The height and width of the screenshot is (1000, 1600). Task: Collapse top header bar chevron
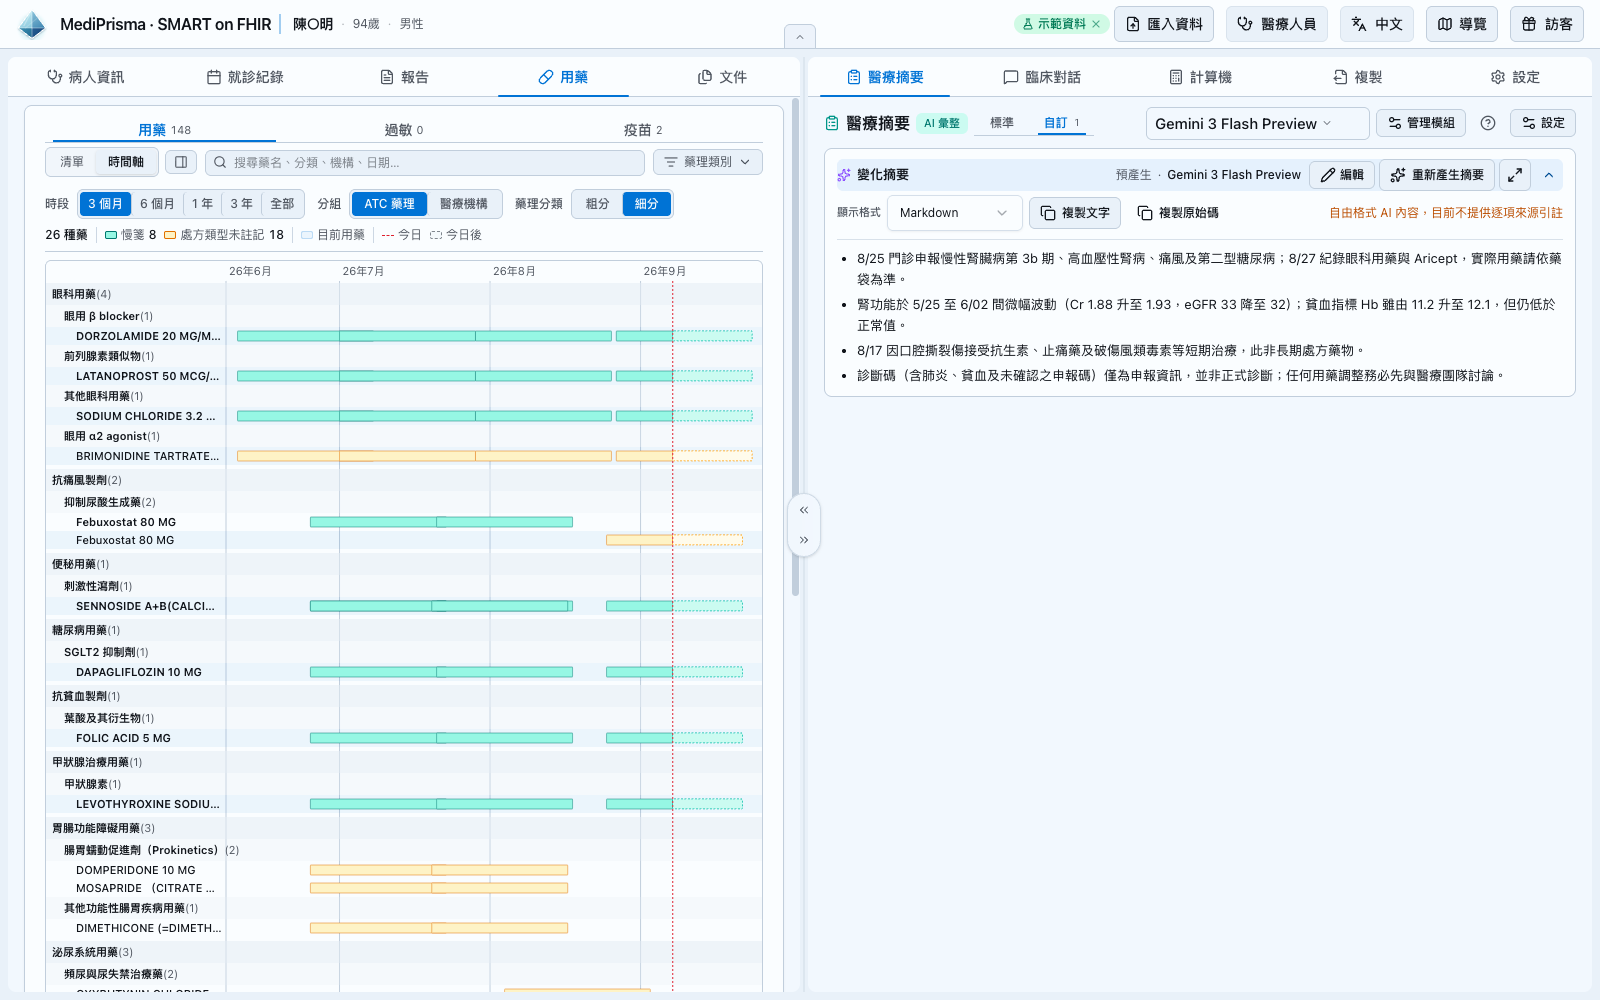[x=800, y=37]
